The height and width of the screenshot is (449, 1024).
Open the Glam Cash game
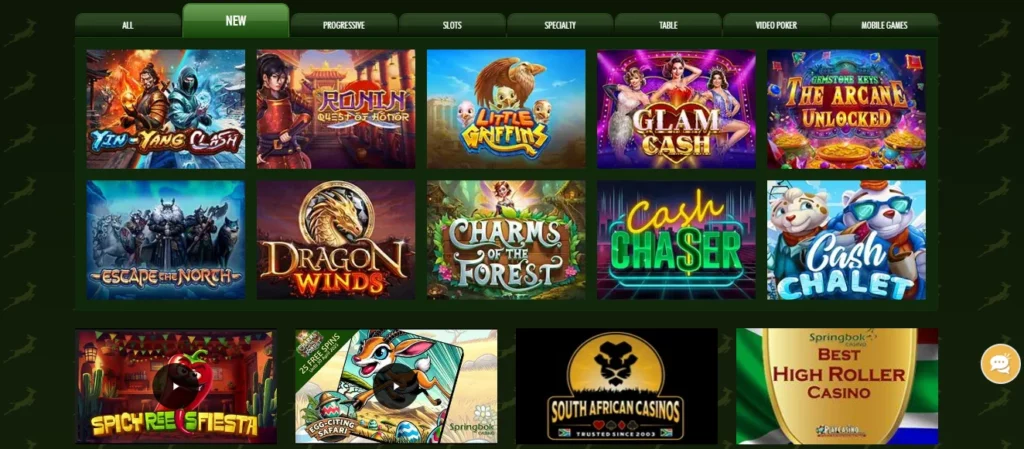(x=676, y=109)
